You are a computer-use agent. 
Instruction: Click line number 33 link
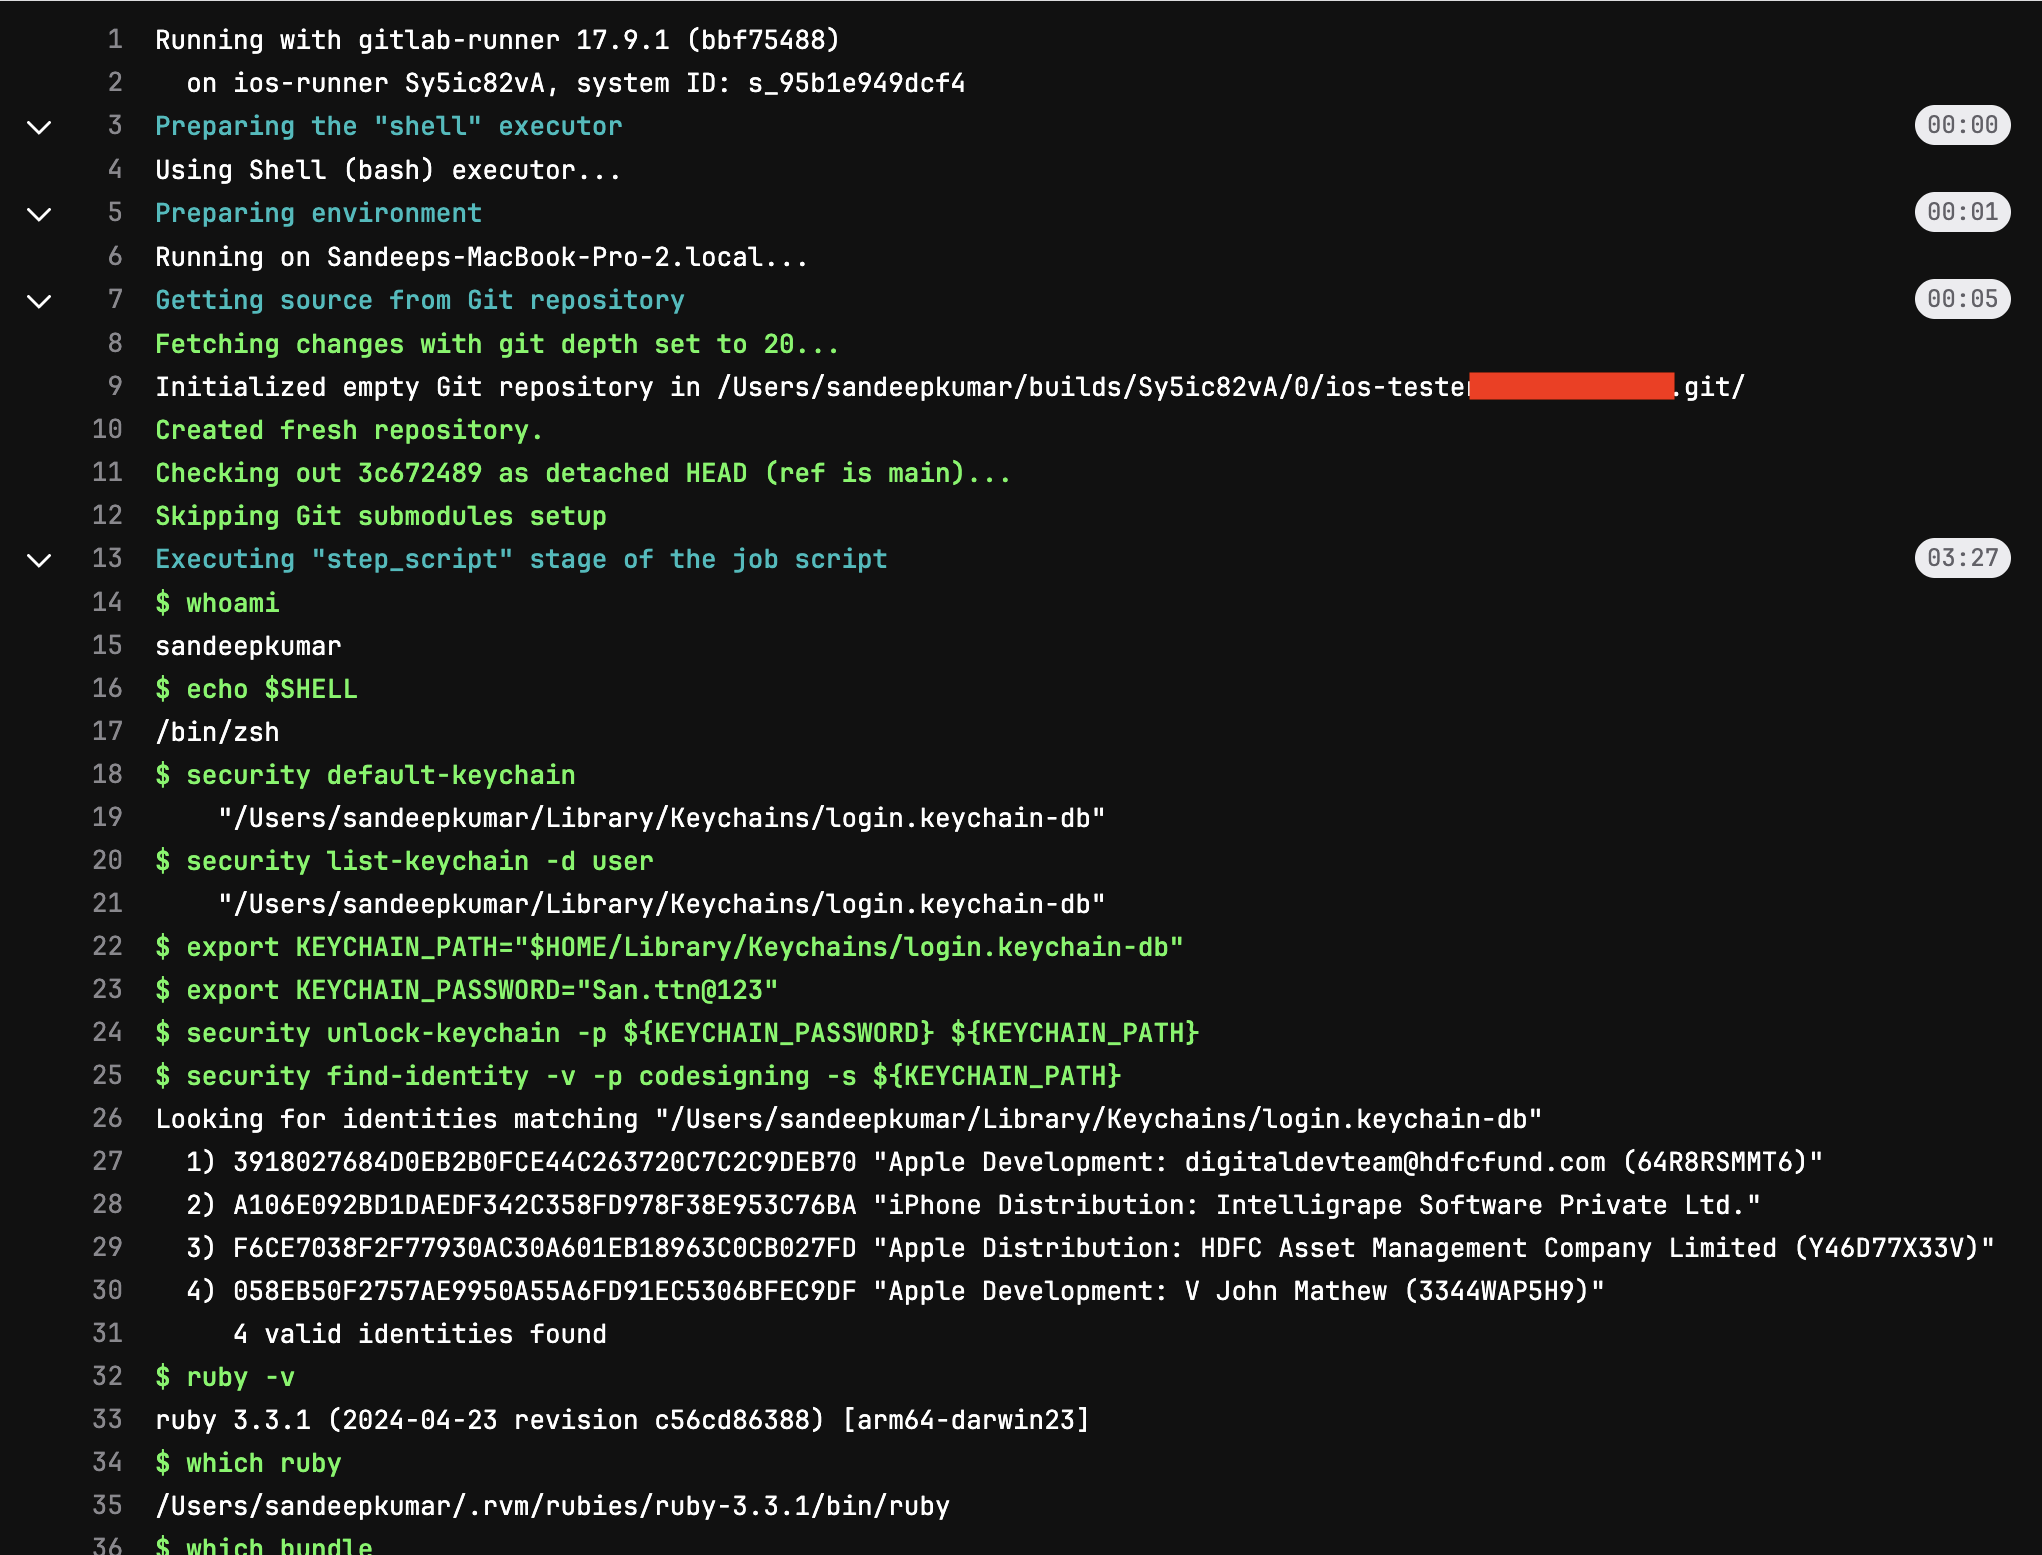[x=107, y=1419]
